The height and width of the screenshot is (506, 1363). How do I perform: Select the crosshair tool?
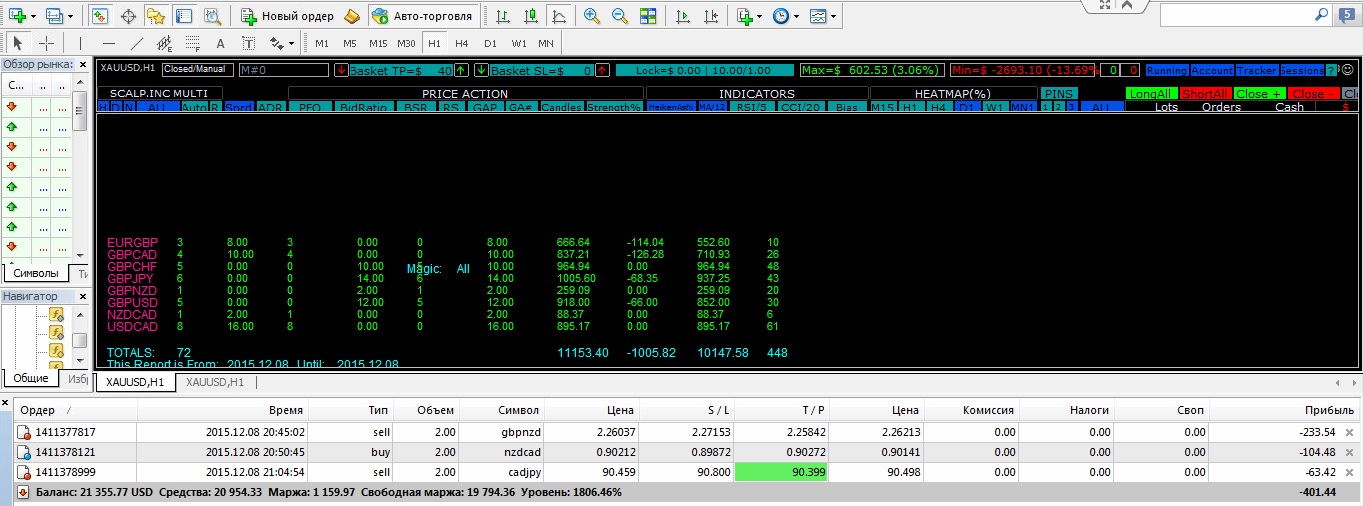[x=46, y=44]
